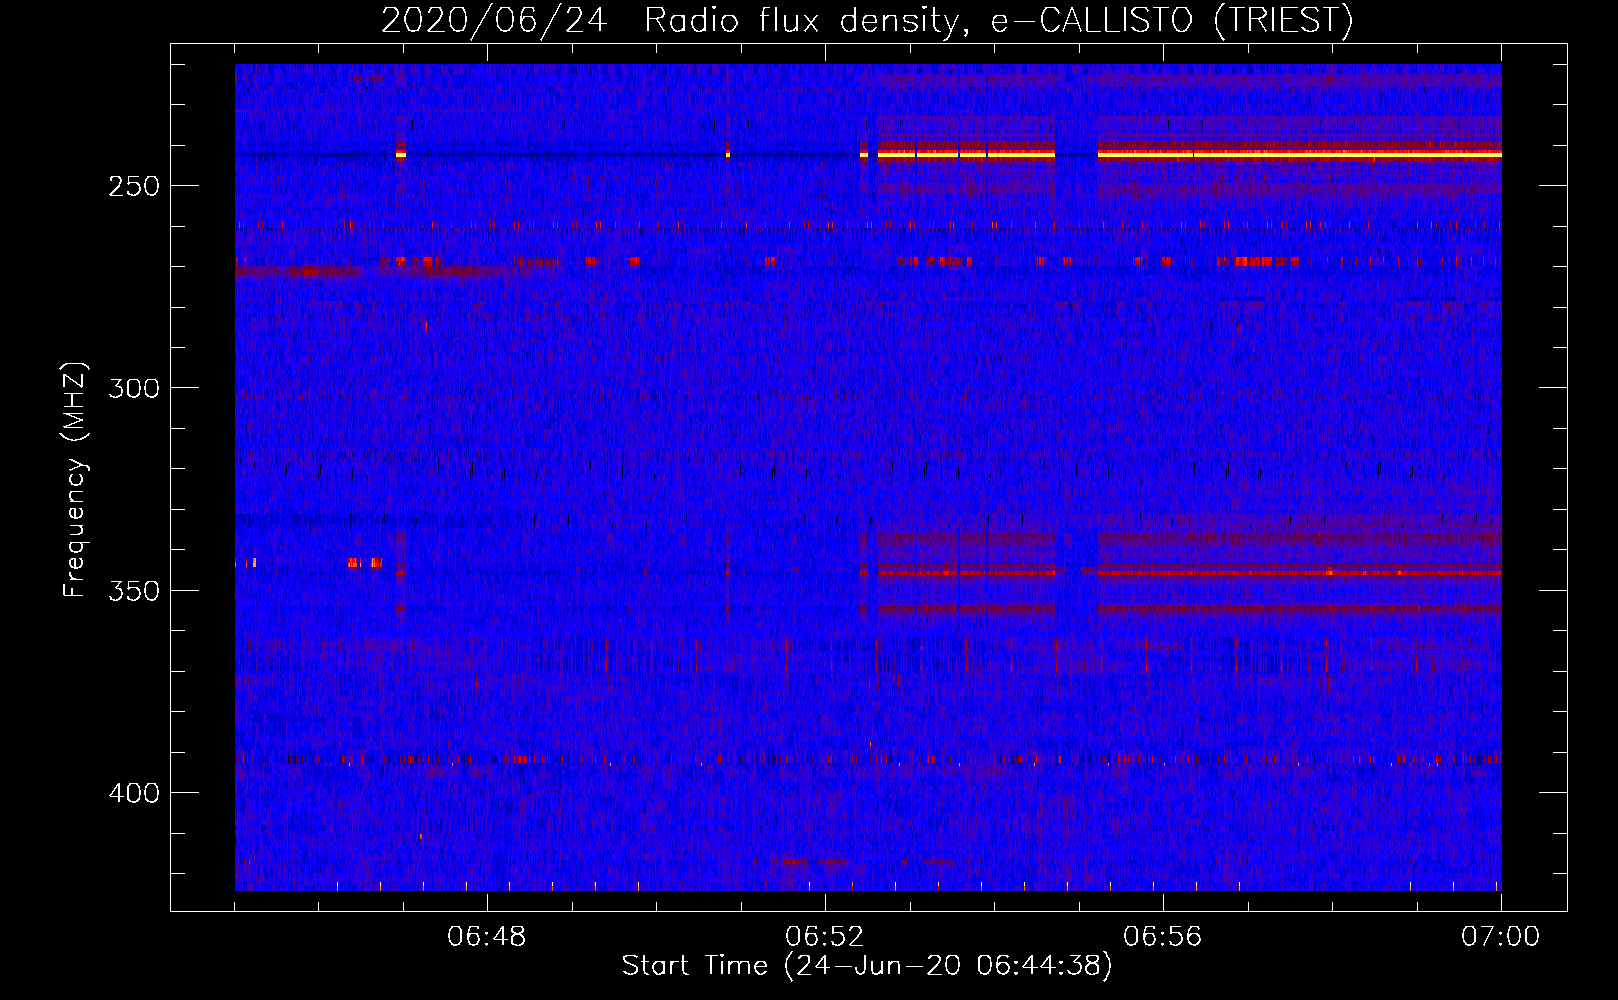Click the 350 frequency tick label
1618x1000 pixels.
coord(134,591)
